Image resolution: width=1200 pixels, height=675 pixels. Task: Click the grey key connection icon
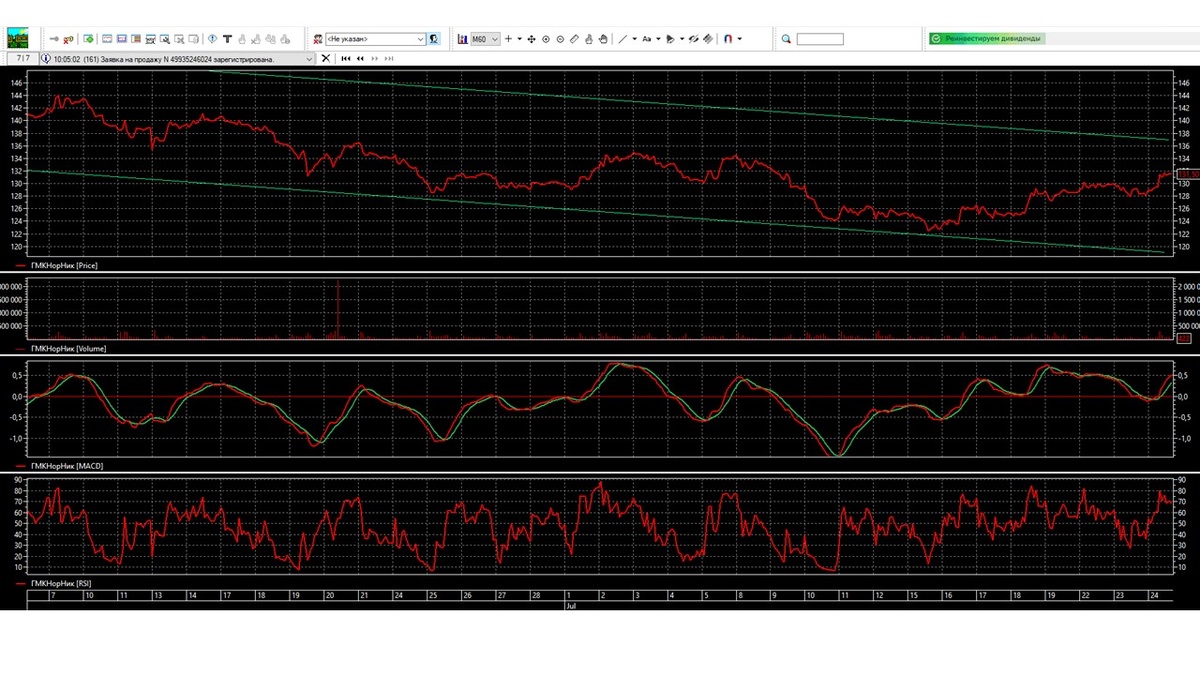tap(54, 39)
